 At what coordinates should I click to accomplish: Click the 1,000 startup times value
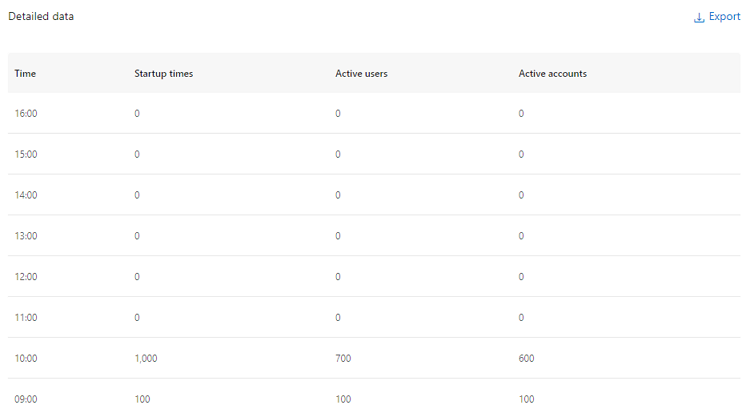pyautogui.click(x=146, y=358)
